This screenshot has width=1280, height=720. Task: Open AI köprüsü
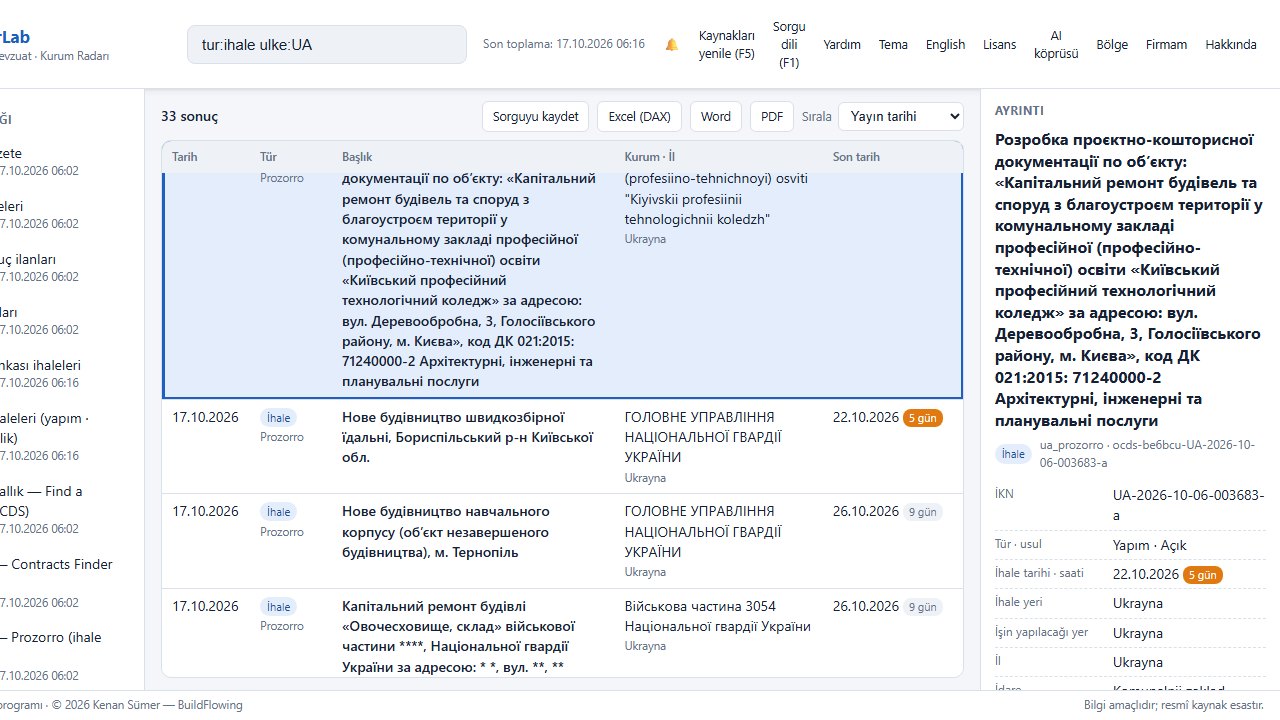(x=1056, y=45)
